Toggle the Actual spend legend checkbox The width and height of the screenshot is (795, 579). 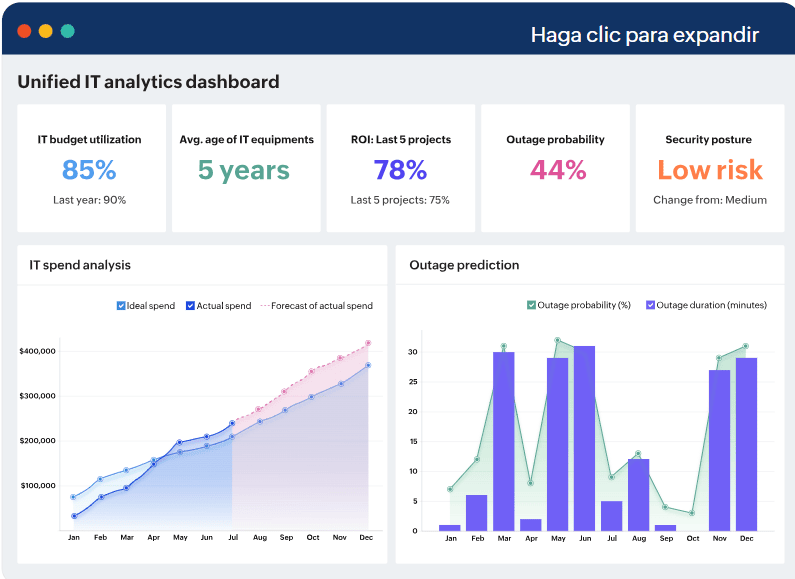point(190,306)
